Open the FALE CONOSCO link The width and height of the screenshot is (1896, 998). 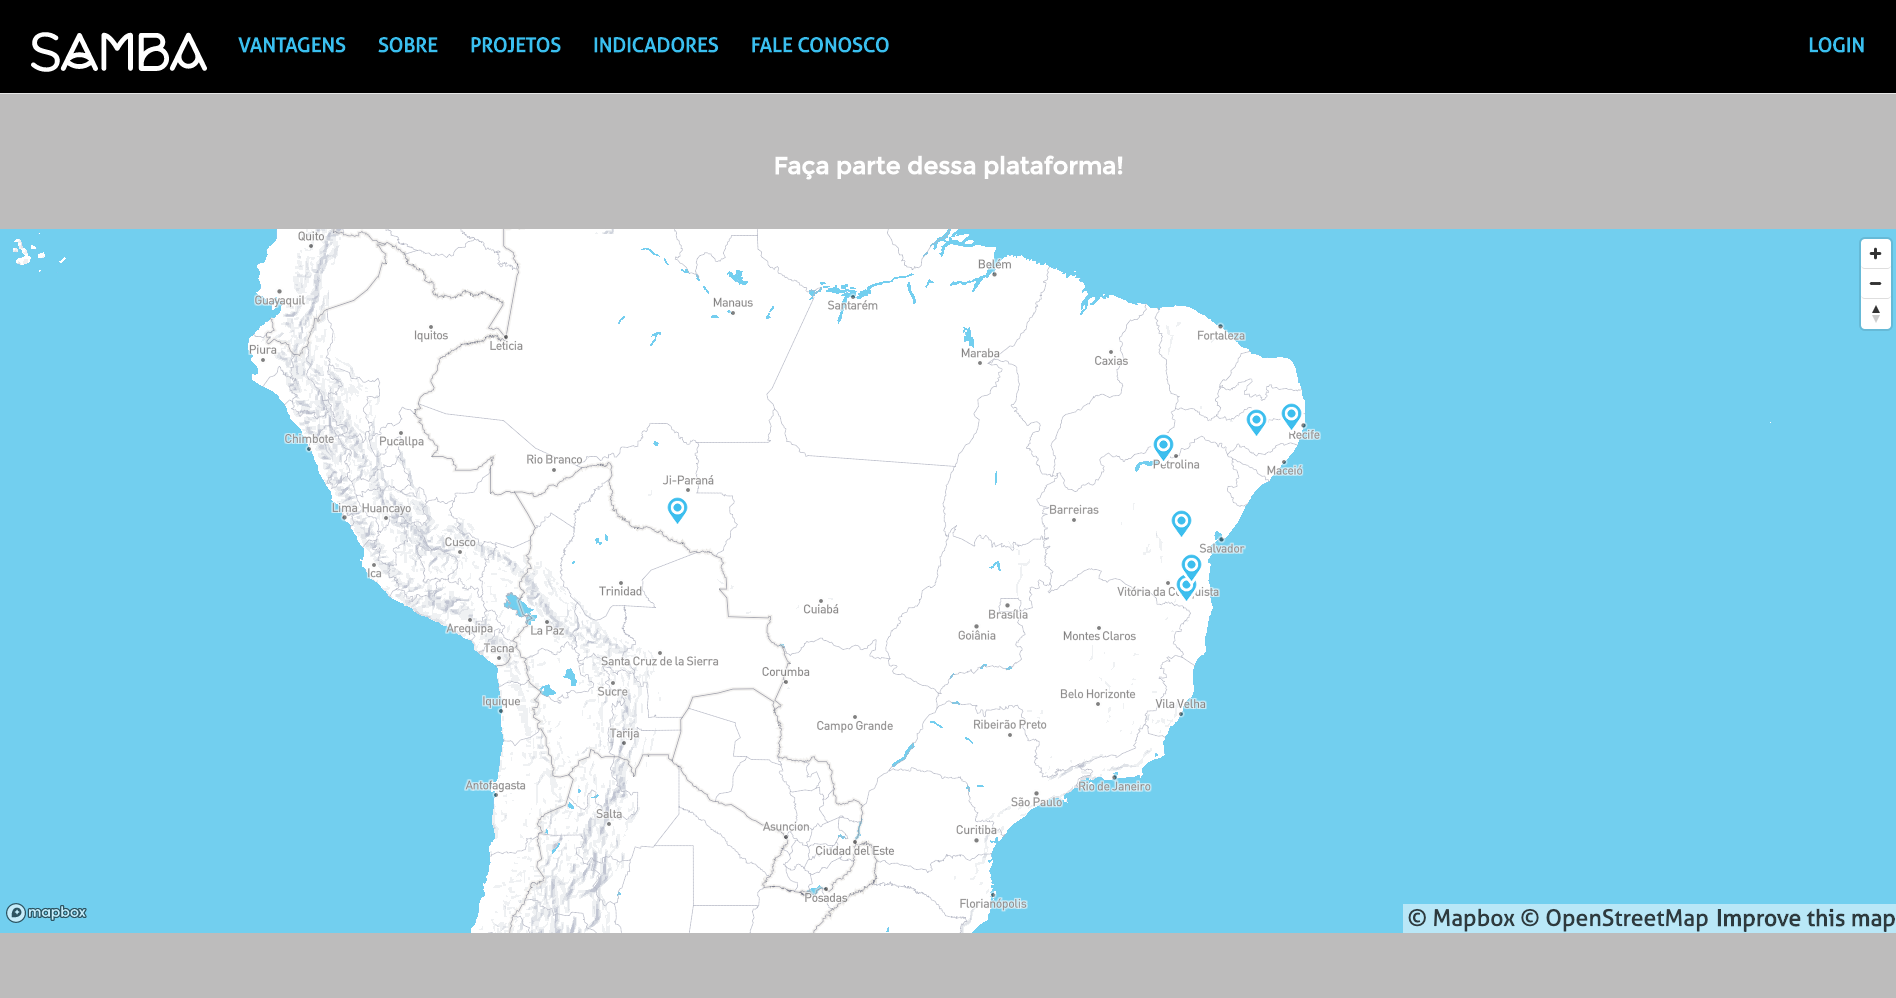click(x=819, y=46)
